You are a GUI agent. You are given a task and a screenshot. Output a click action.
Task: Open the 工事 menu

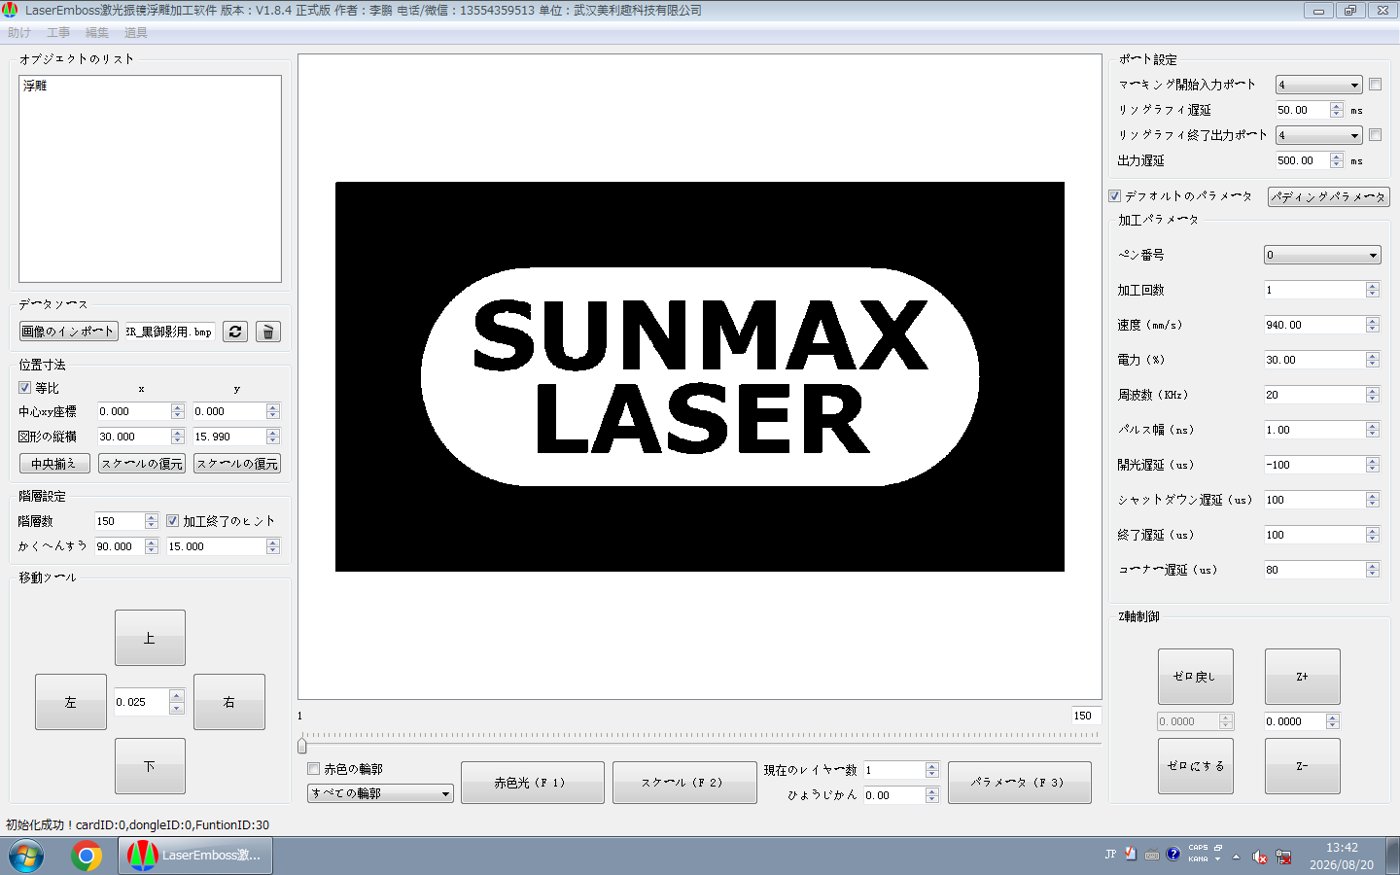coord(58,33)
